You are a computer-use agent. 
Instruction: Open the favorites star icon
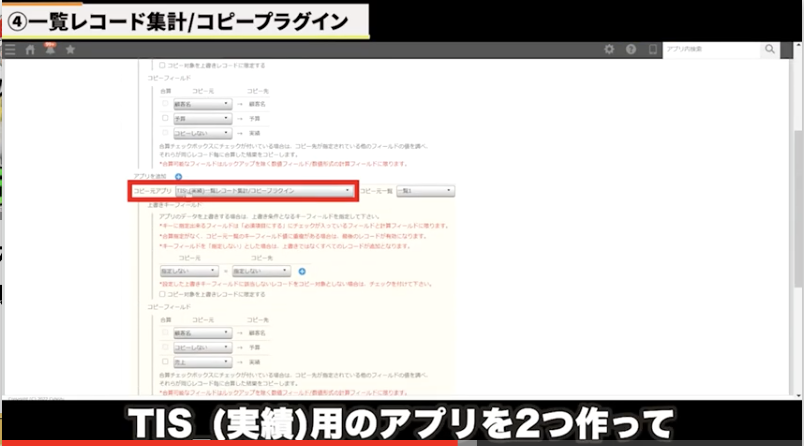coord(70,49)
